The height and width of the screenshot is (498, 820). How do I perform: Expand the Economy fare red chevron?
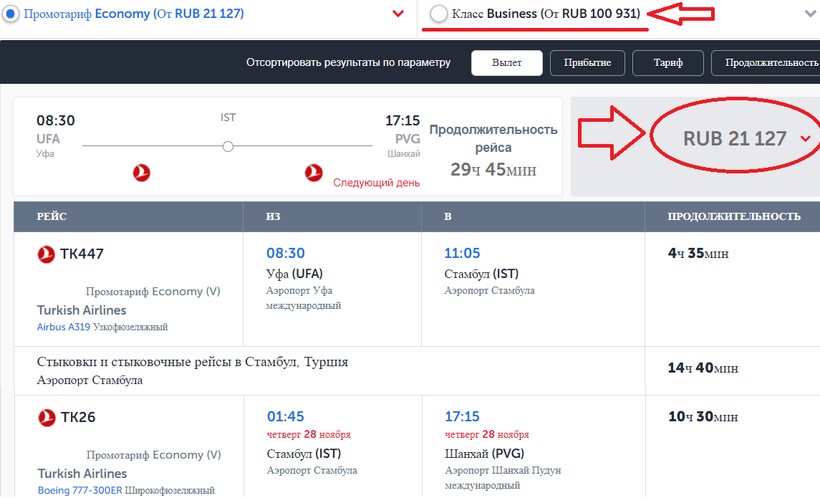click(x=398, y=14)
